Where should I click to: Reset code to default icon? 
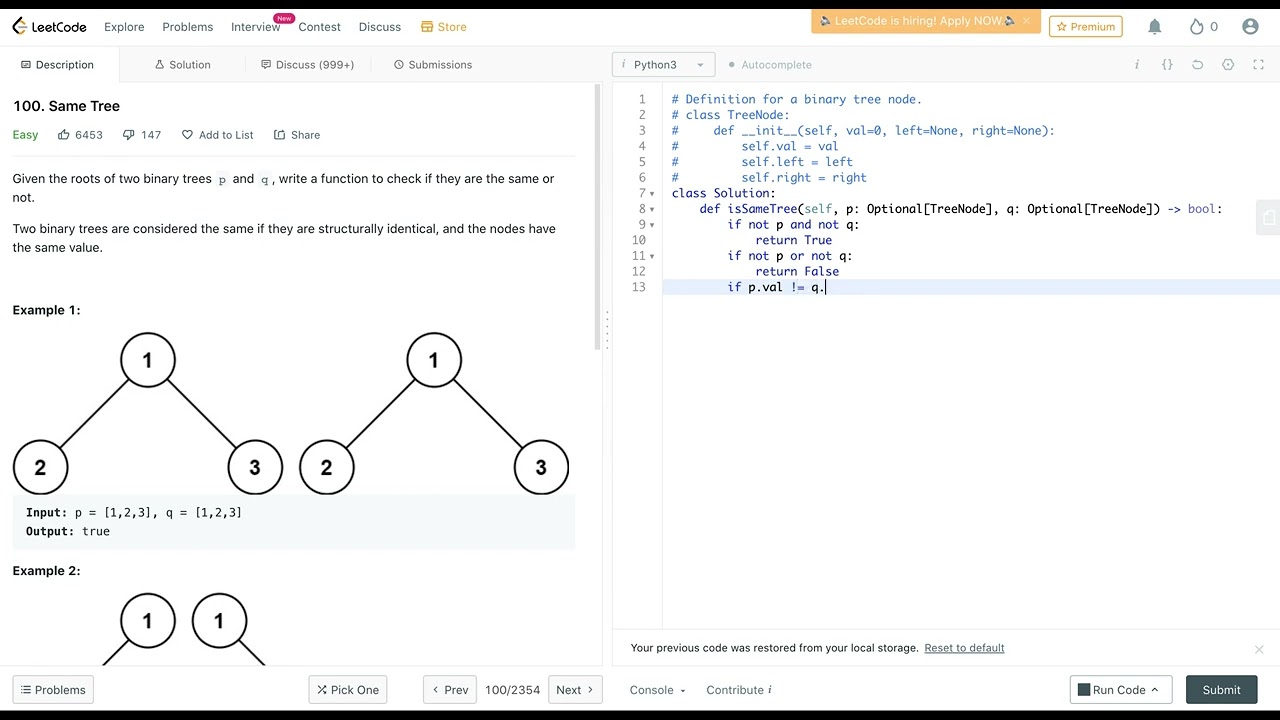1197,65
